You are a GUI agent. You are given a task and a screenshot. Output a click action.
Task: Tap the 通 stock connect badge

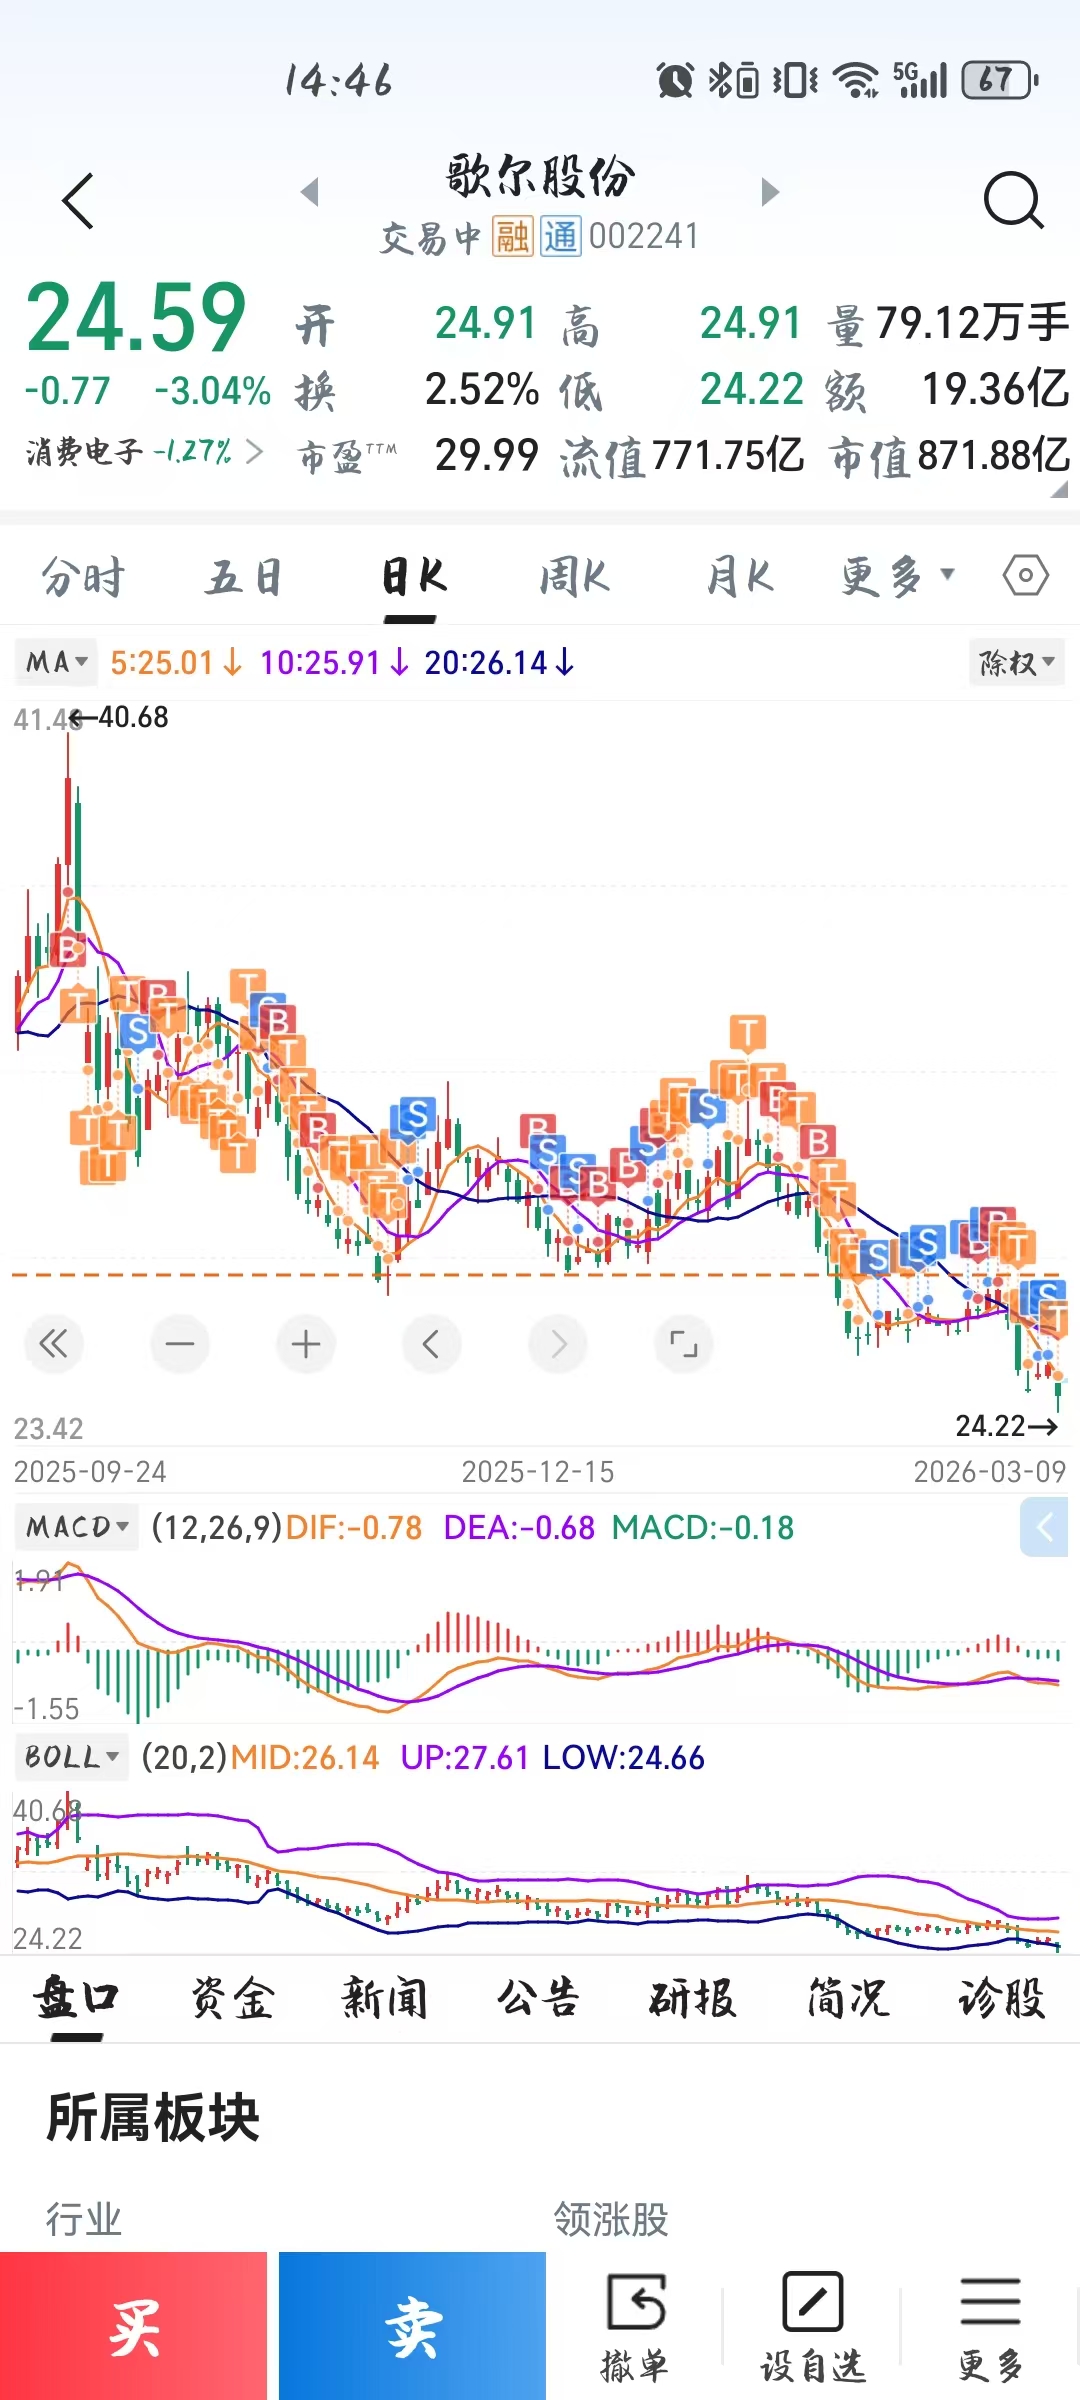561,238
